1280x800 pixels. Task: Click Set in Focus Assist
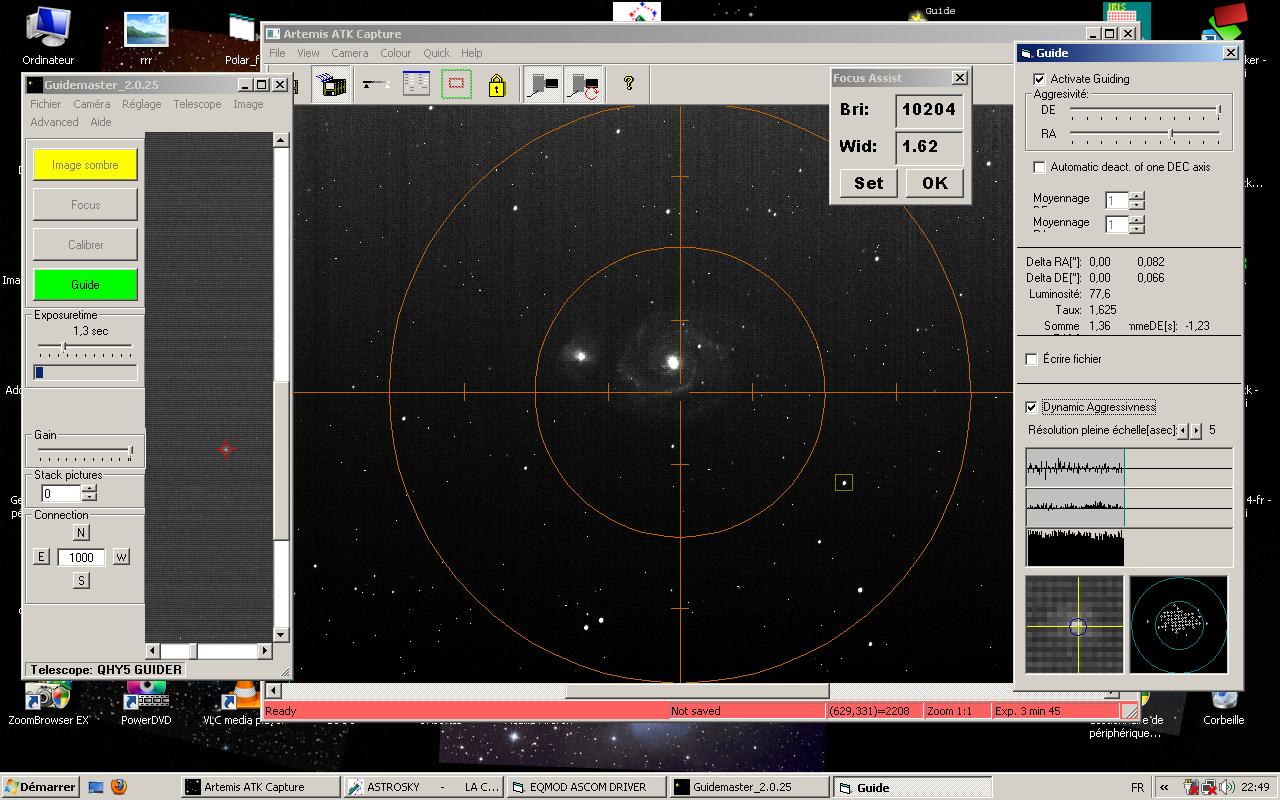pos(869,183)
